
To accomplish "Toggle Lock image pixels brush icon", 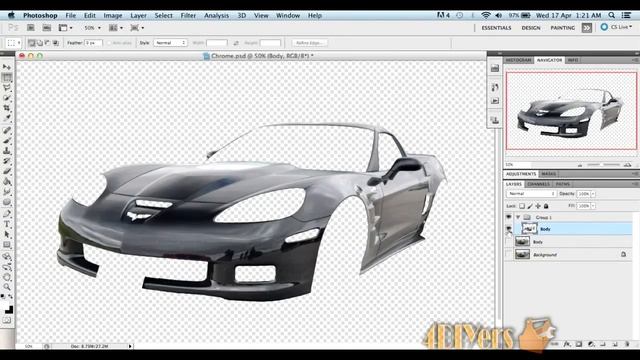I will [x=530, y=206].
